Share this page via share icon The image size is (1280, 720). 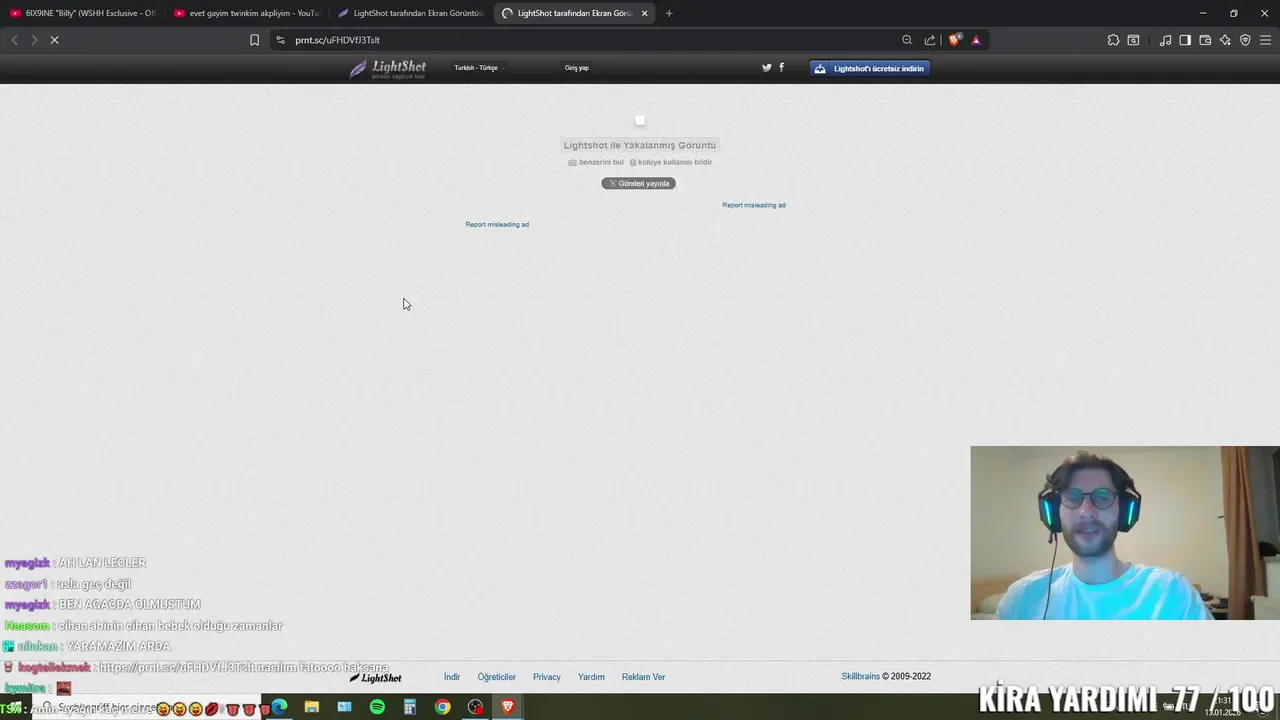coord(930,40)
